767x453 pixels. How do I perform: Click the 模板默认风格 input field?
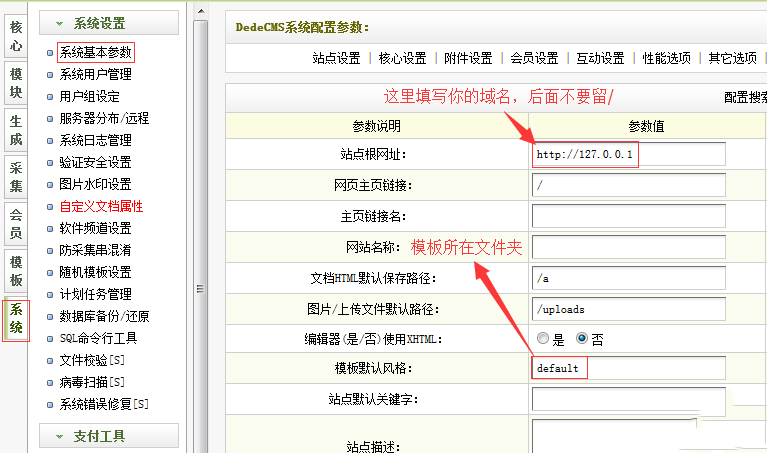tap(628, 368)
